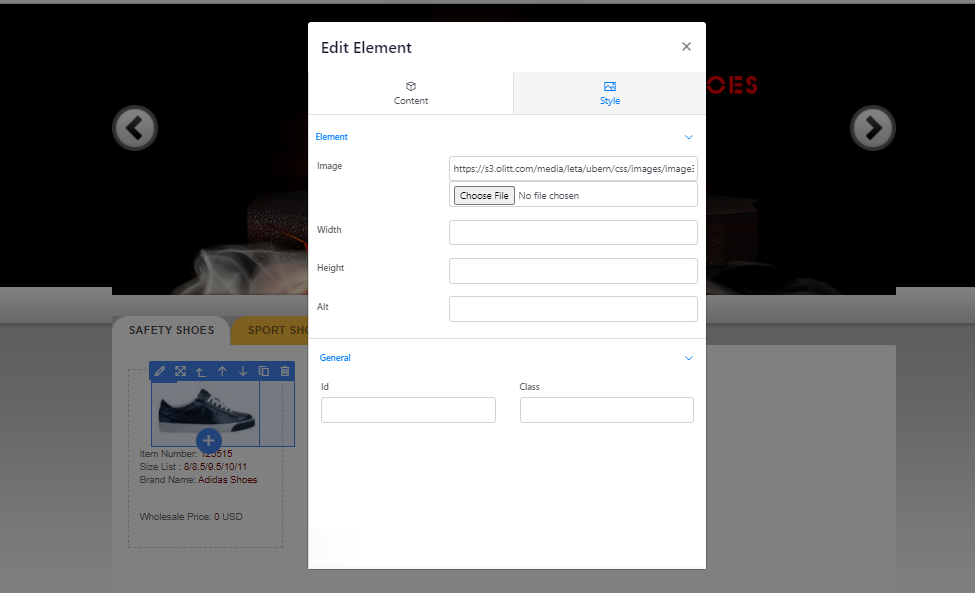Click the Choose File button
The width and height of the screenshot is (975, 593).
point(484,195)
